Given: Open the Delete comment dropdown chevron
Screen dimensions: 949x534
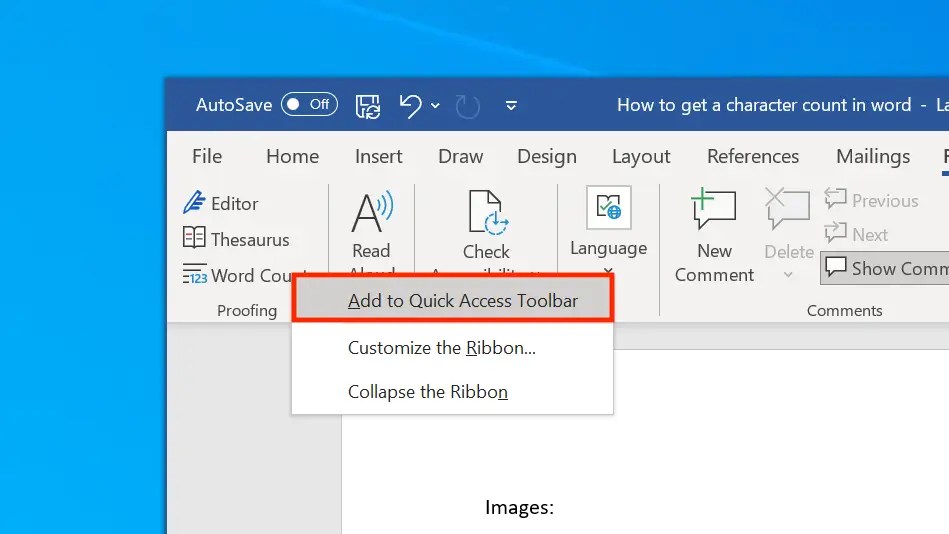Looking at the screenshot, I should pos(788,275).
